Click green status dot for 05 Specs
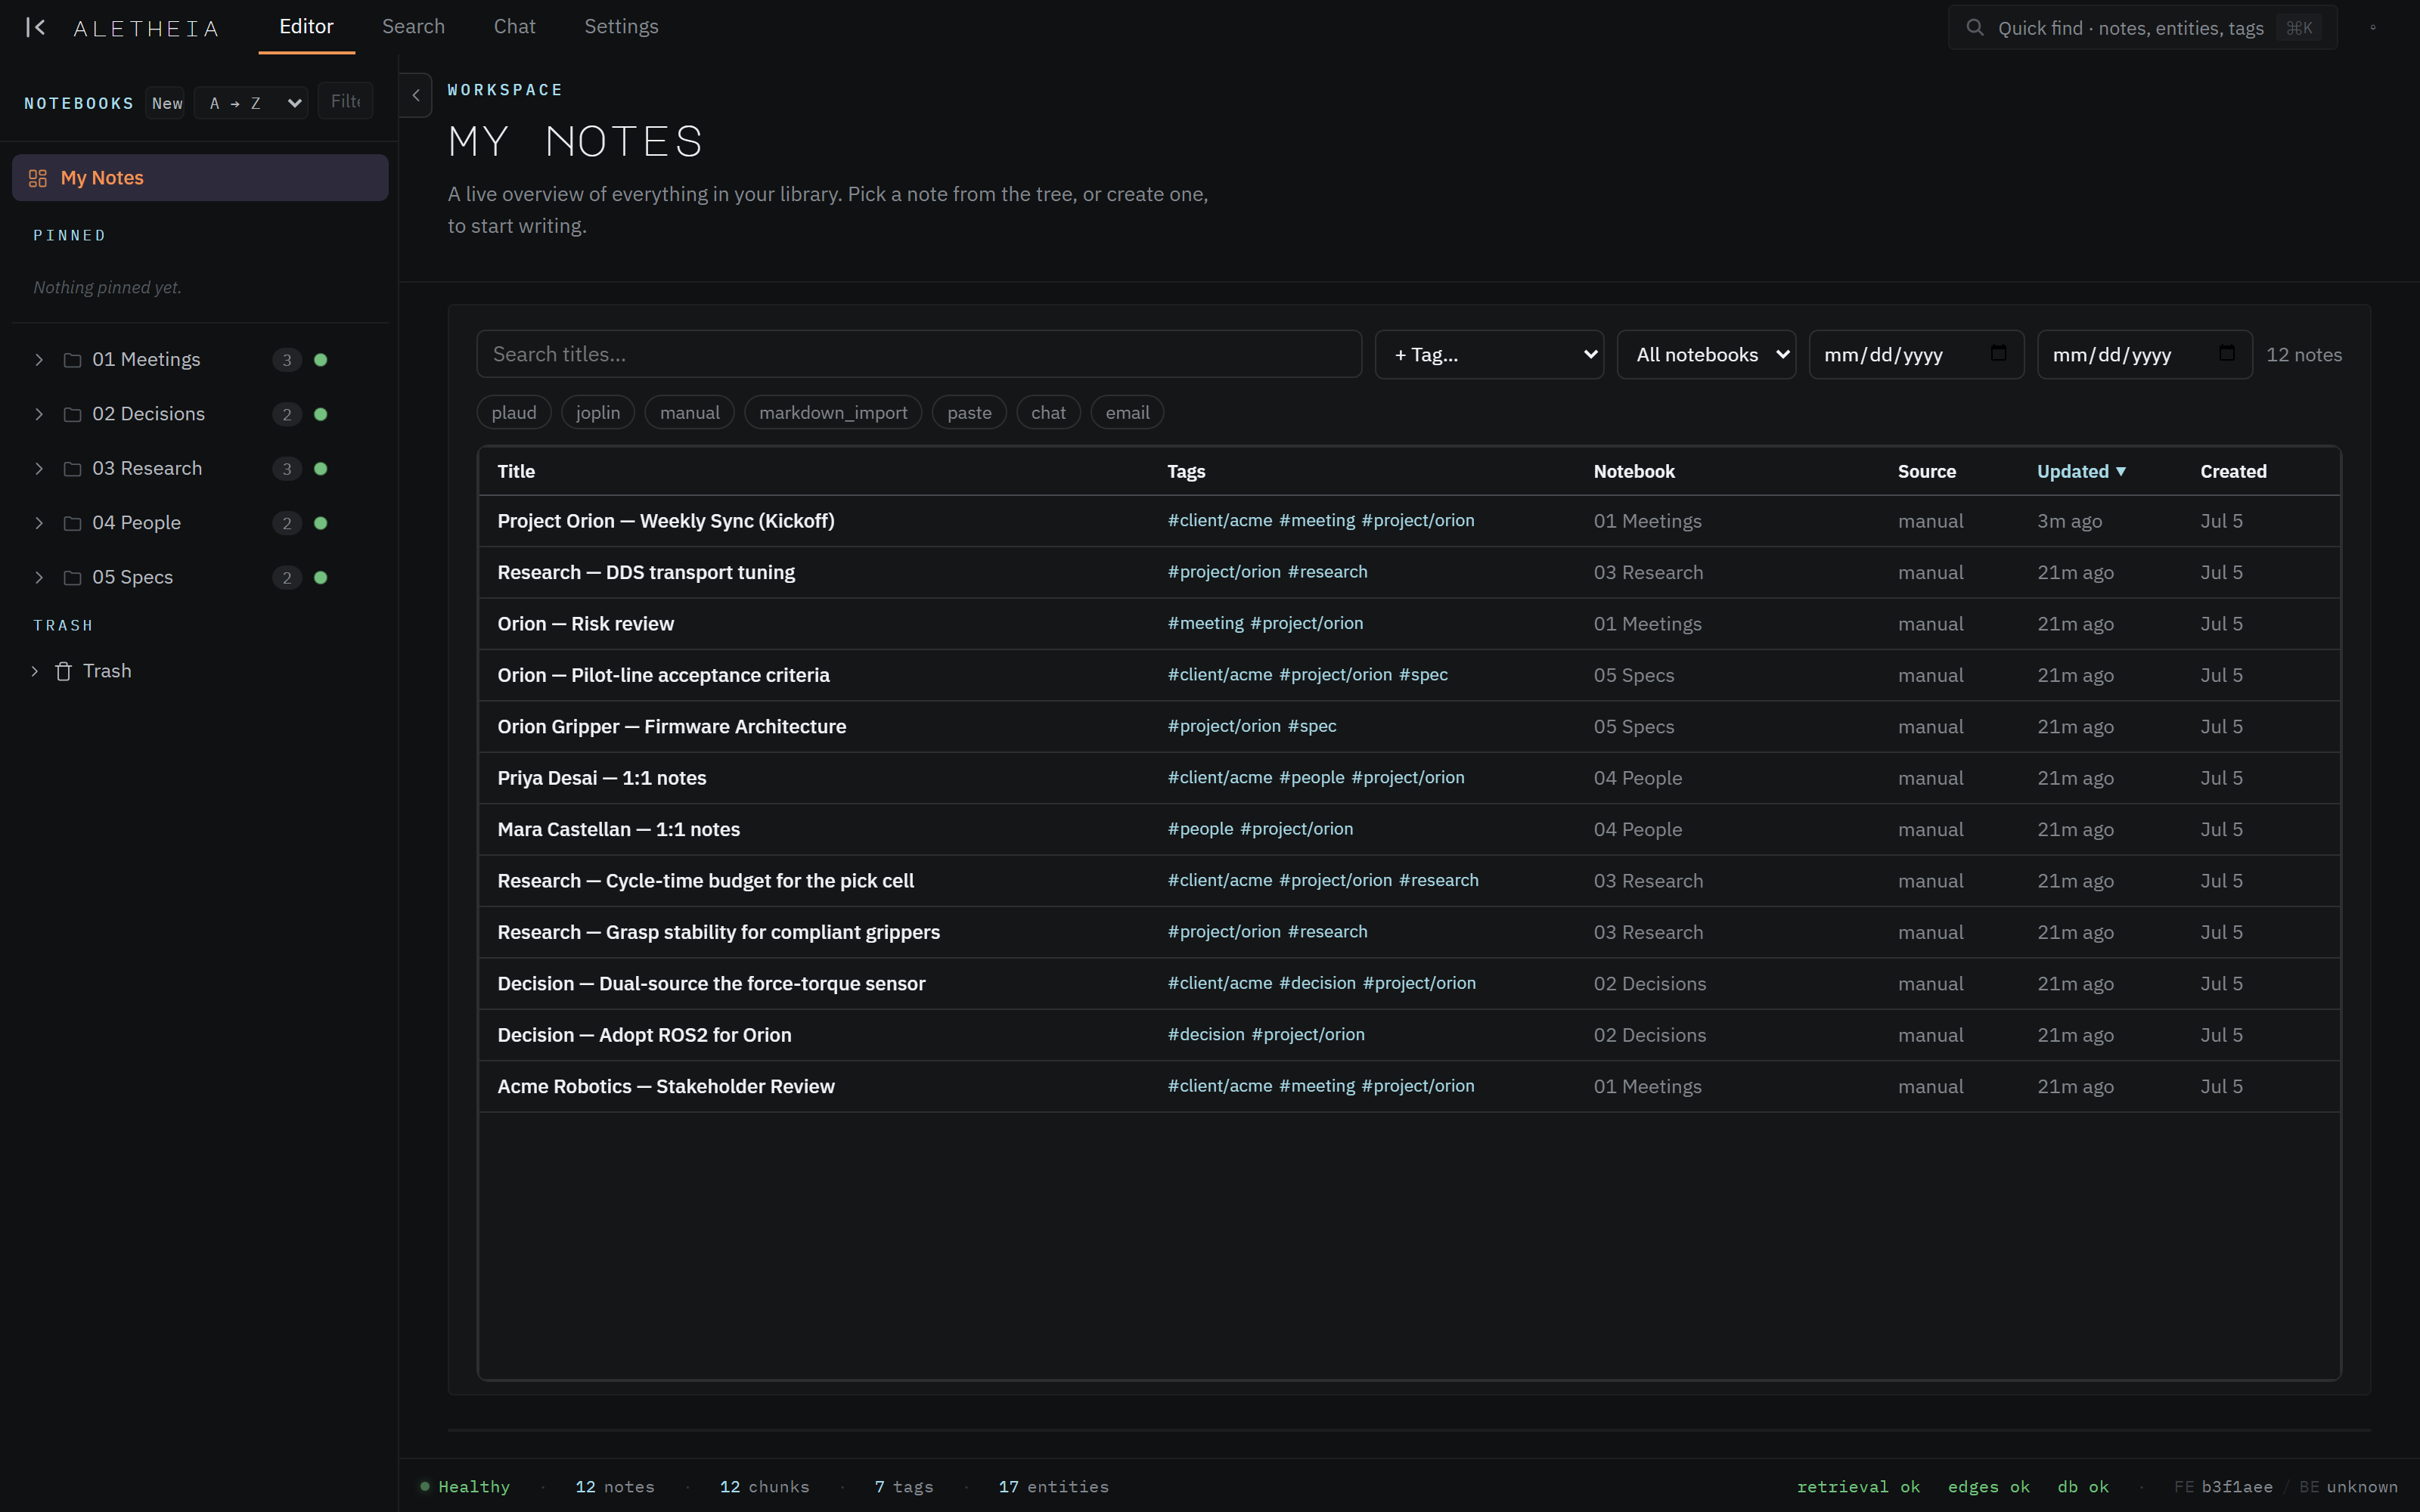2420x1512 pixels. point(321,578)
